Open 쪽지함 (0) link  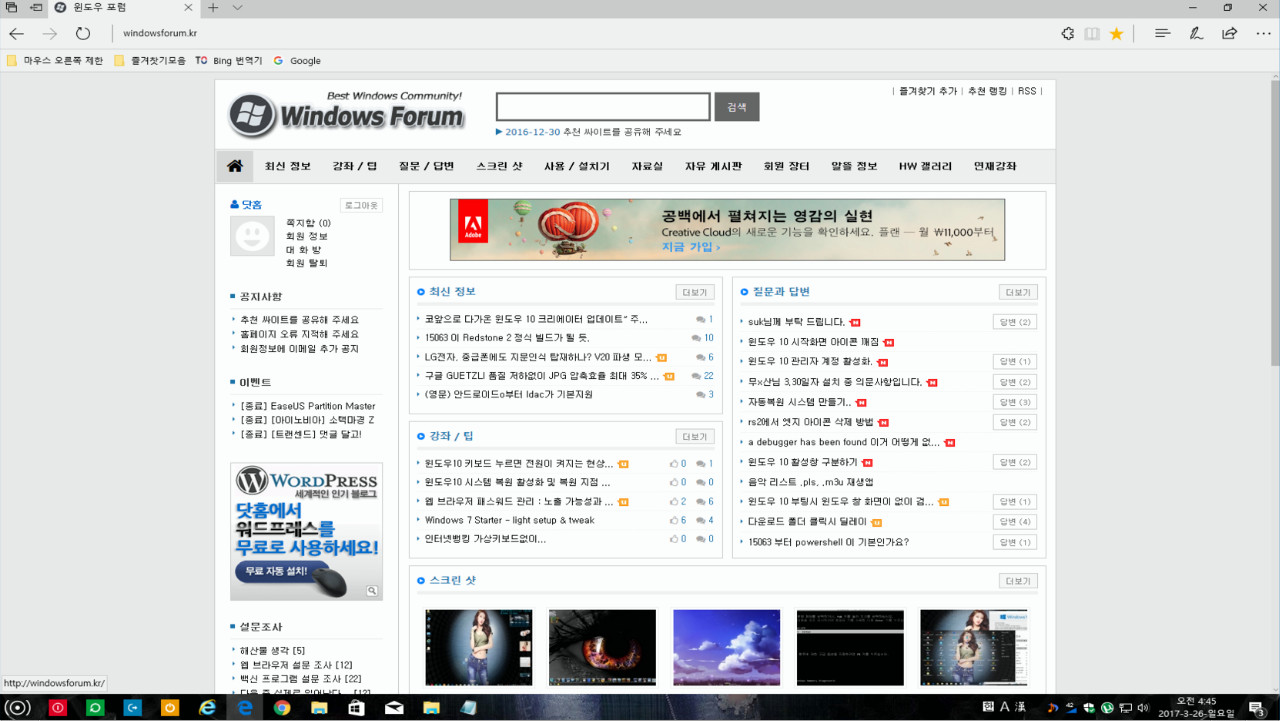point(308,223)
